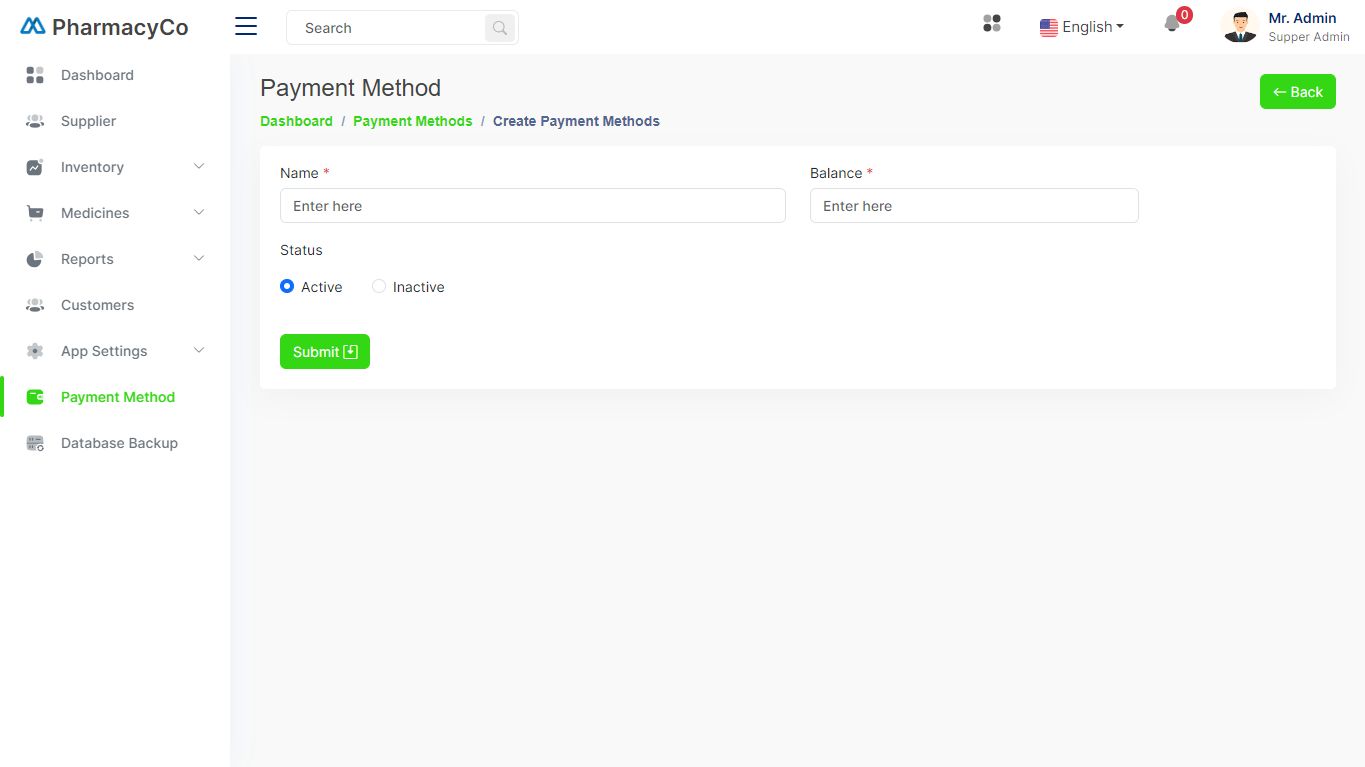Expand the App Settings submenu chevron
Image resolution: width=1365 pixels, height=767 pixels.
pos(199,350)
